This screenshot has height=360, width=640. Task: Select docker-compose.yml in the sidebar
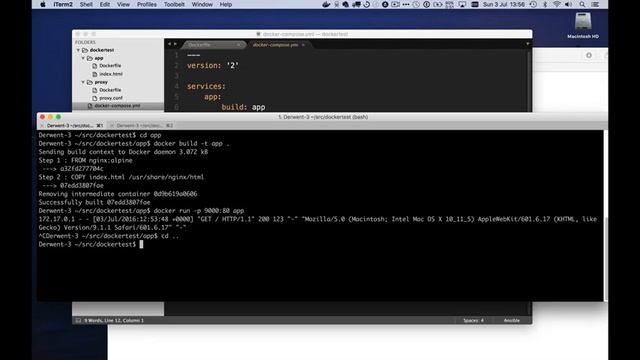[x=118, y=106]
